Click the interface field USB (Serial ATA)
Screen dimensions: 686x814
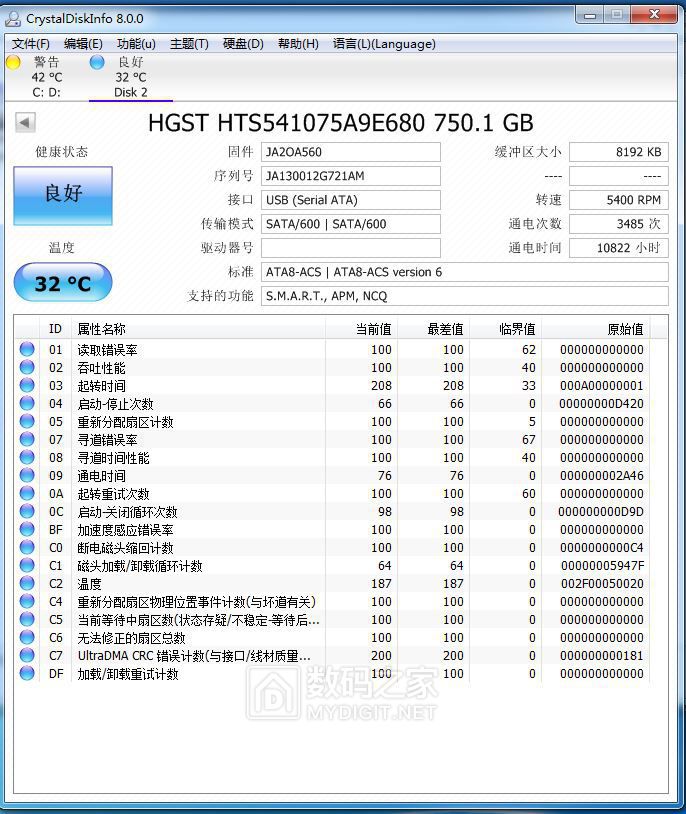click(x=351, y=200)
